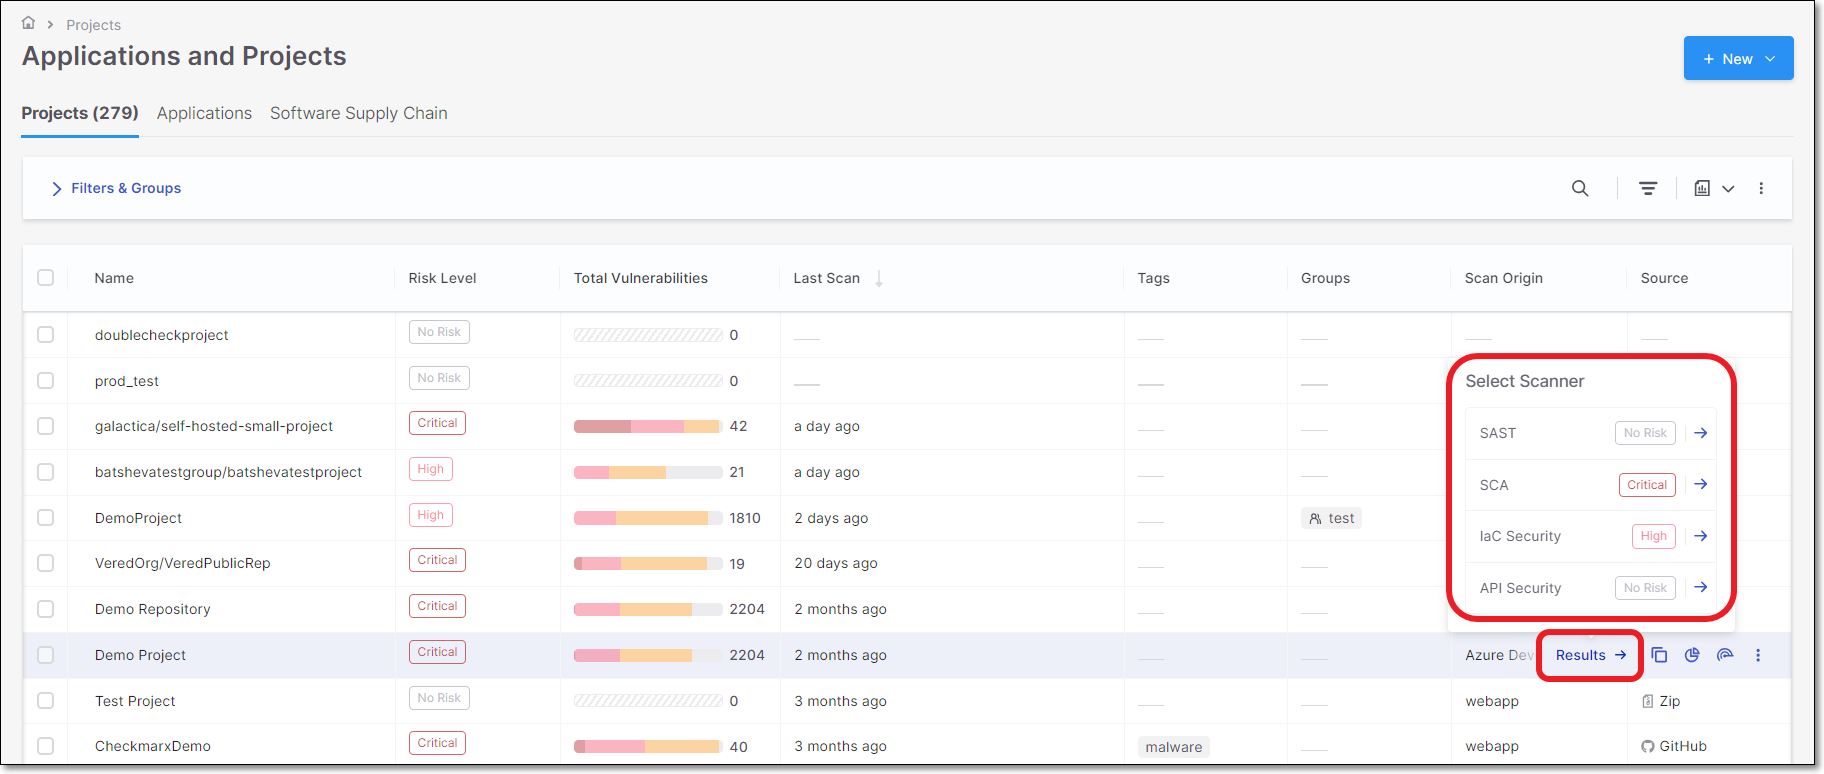Viewport: 1824px width, 774px height.
Task: Switch to the Software Supply Chain tab
Action: click(359, 113)
